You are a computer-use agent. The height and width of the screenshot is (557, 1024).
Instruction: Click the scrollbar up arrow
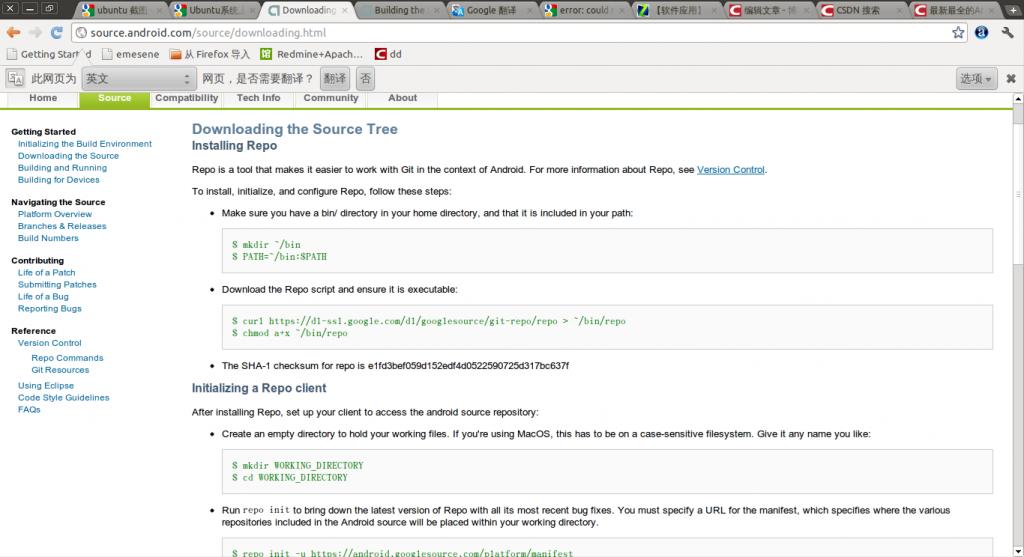1017,99
